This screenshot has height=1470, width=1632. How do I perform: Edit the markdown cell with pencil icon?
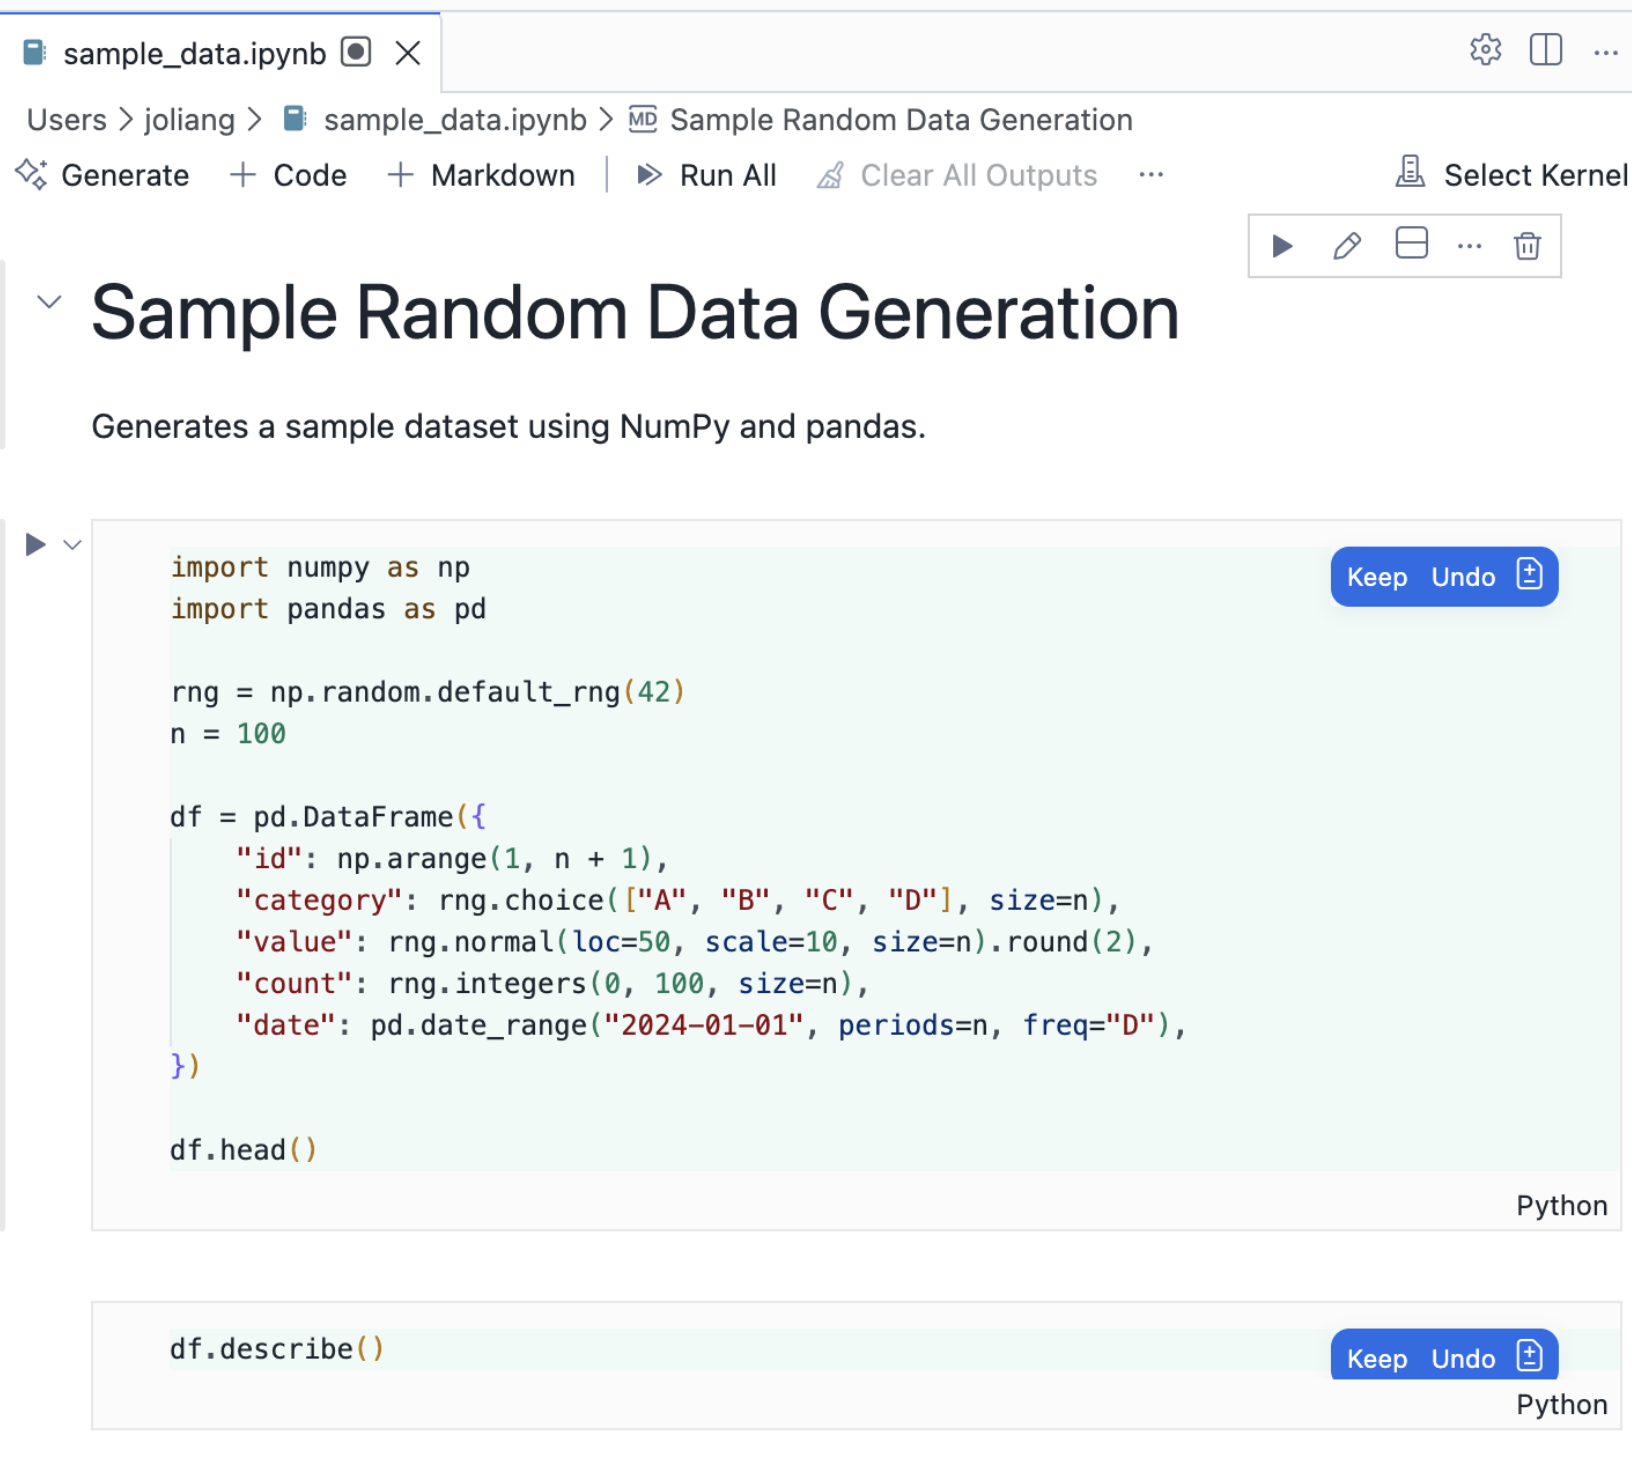[1347, 245]
